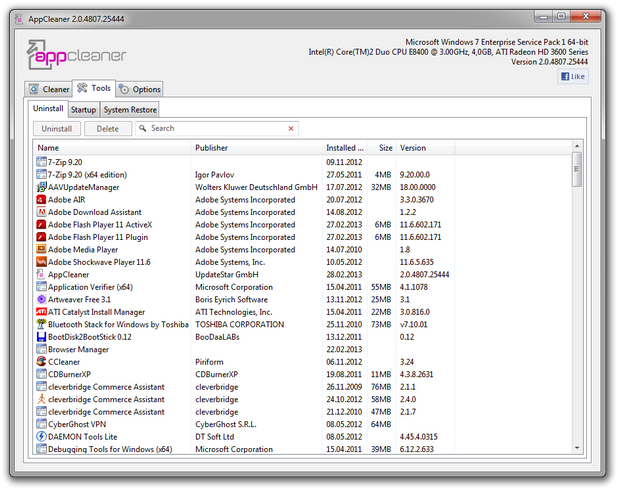Image resolution: width=618 pixels, height=489 pixels.
Task: Switch to the System Restore sub-tab
Action: 130,109
